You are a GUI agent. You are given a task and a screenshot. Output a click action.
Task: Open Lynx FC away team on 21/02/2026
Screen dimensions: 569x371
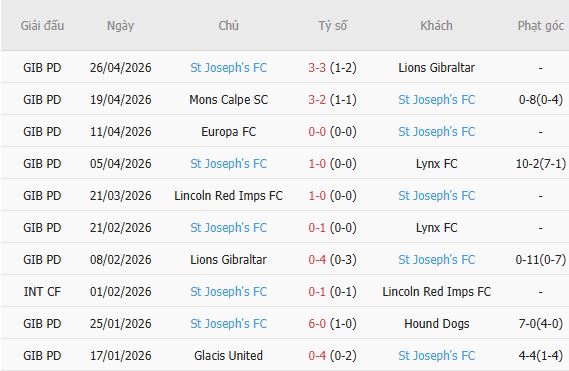point(437,228)
